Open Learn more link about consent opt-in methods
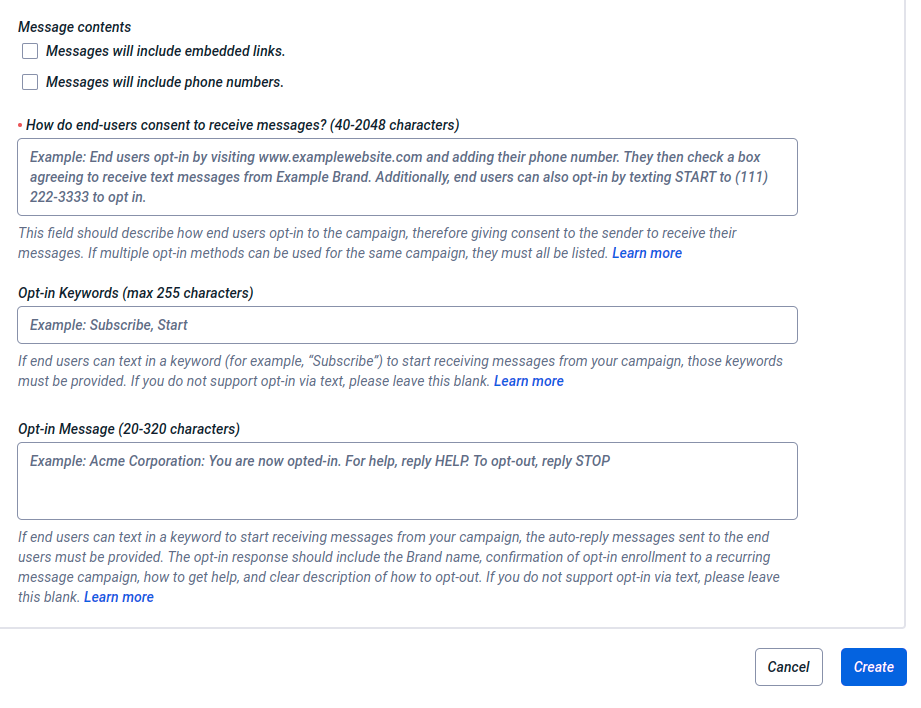 [x=647, y=253]
